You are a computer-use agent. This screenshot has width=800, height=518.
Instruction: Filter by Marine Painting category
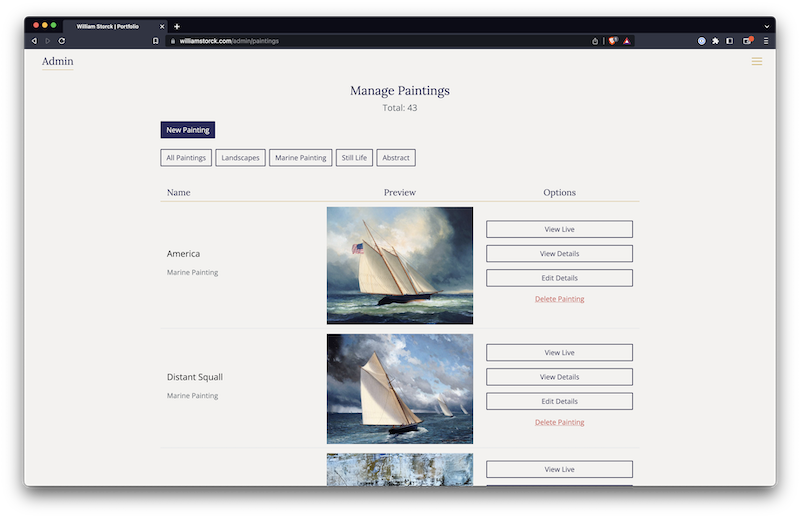coord(301,158)
